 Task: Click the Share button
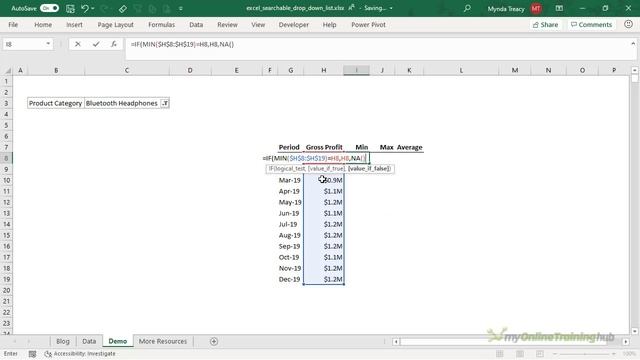click(x=545, y=24)
